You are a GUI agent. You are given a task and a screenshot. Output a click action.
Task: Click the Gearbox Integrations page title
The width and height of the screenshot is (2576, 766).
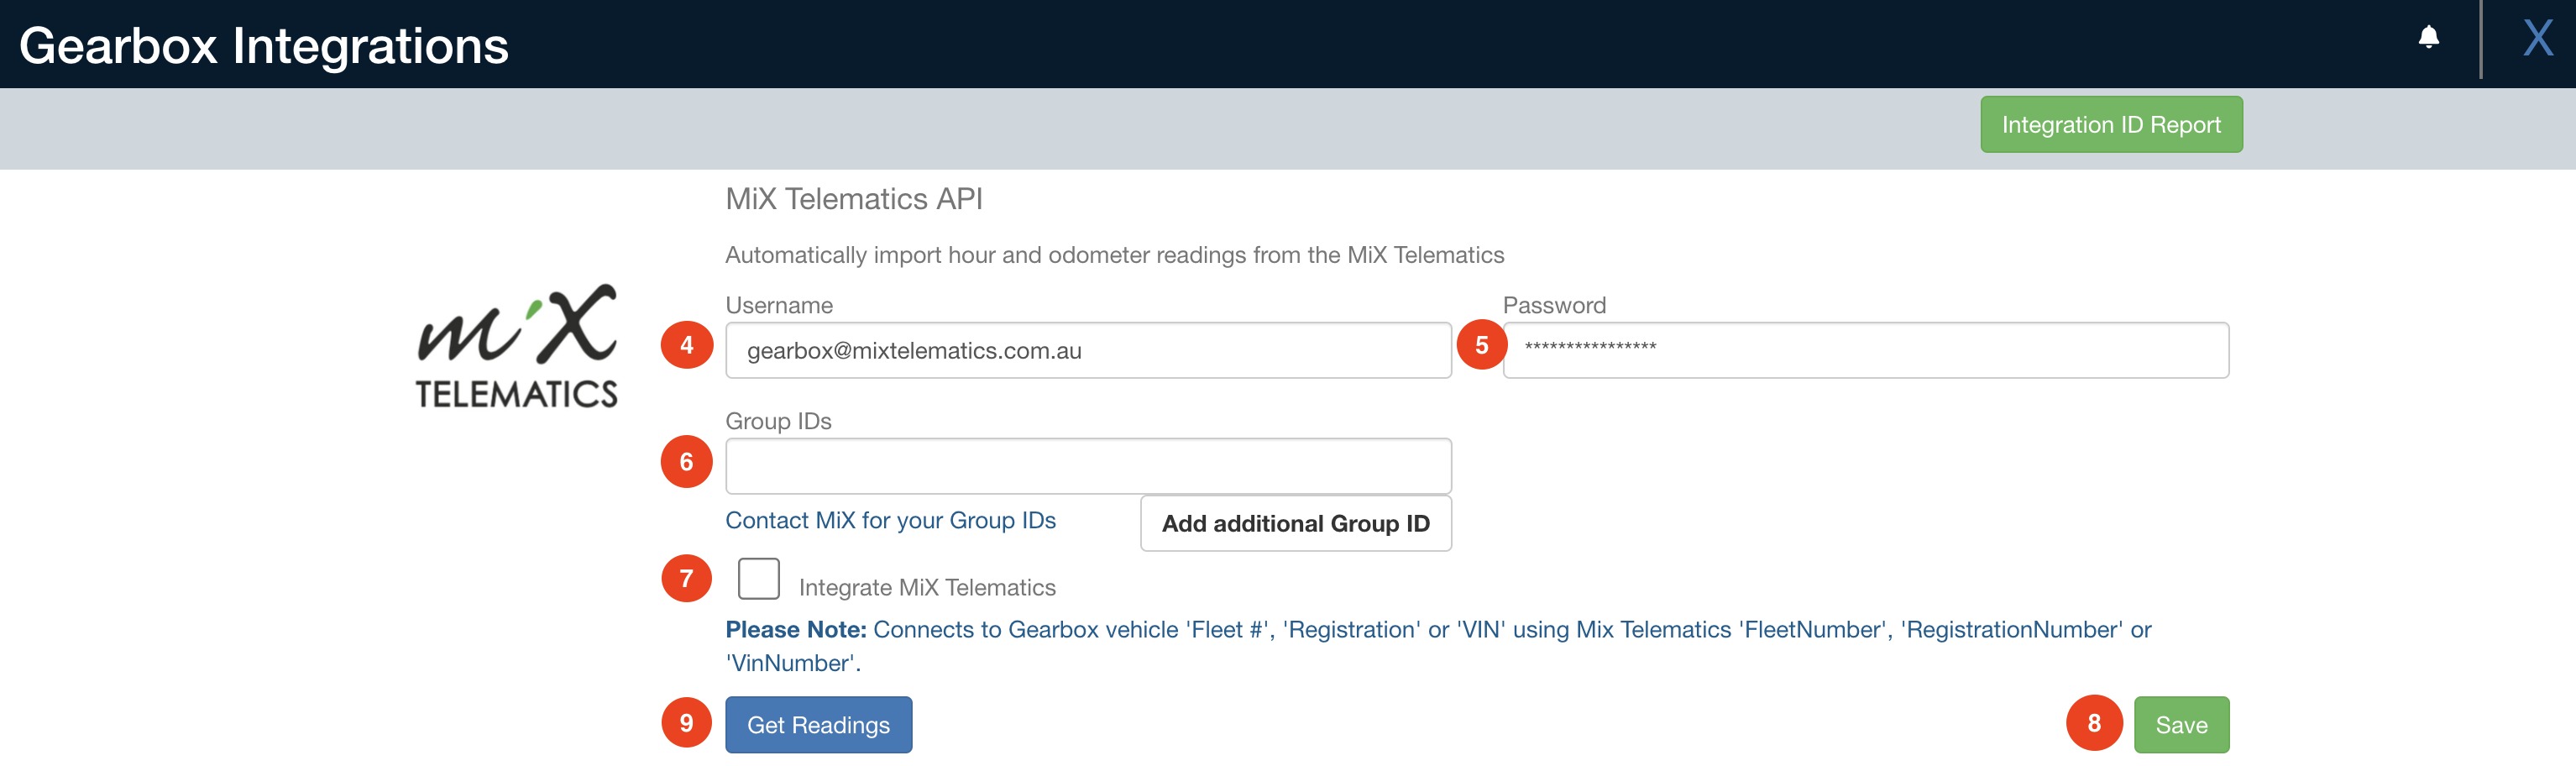coord(264,46)
